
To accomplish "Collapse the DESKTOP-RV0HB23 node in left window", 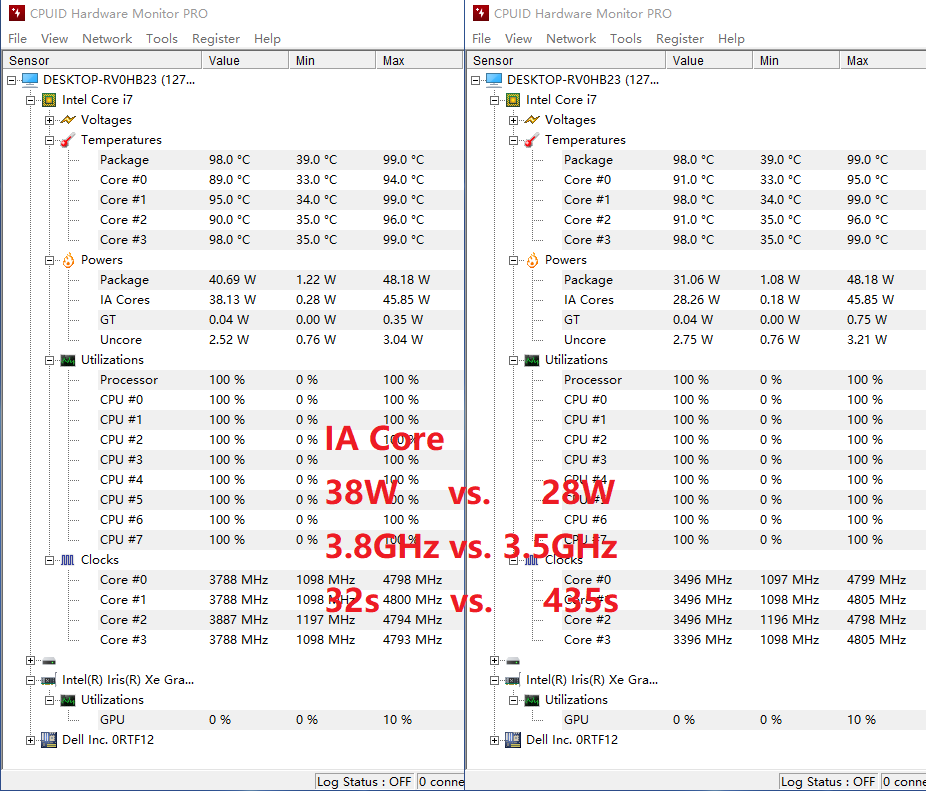I will click(11, 80).
